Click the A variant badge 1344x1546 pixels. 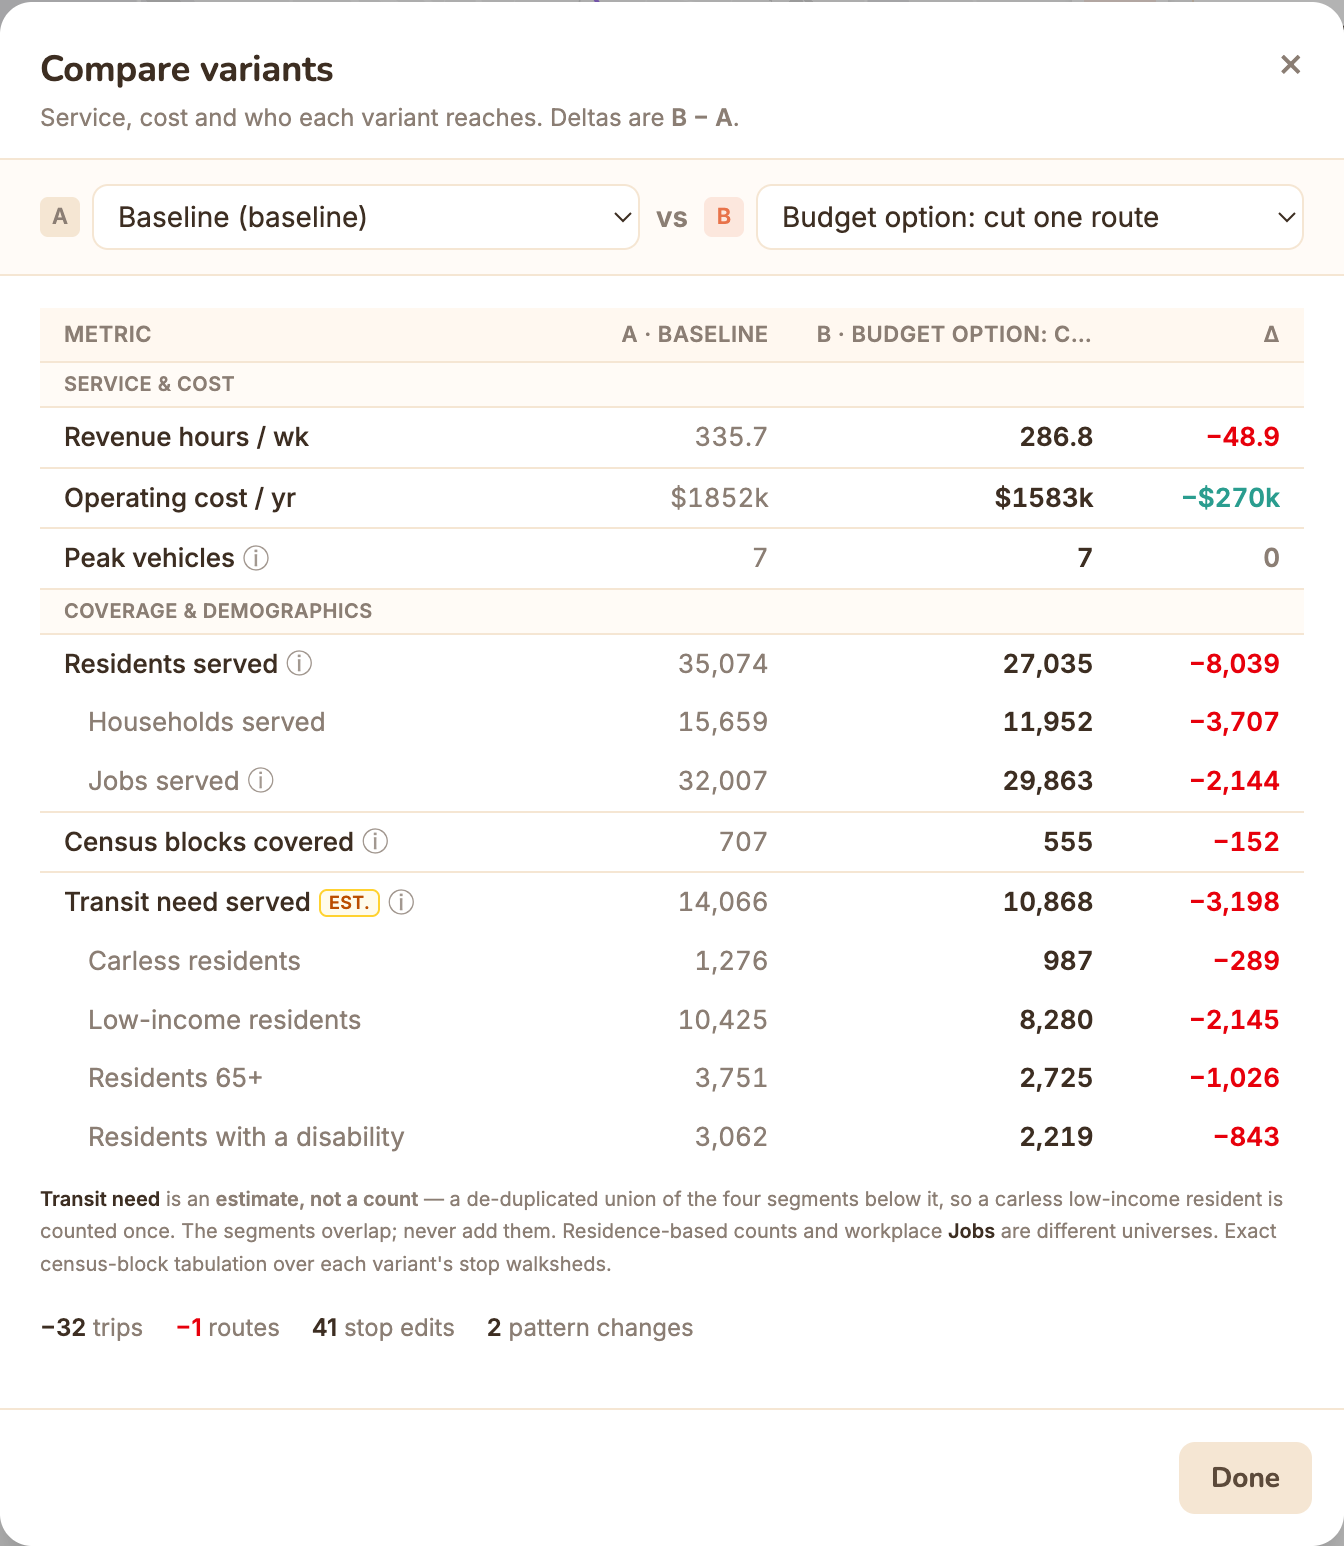[60, 217]
